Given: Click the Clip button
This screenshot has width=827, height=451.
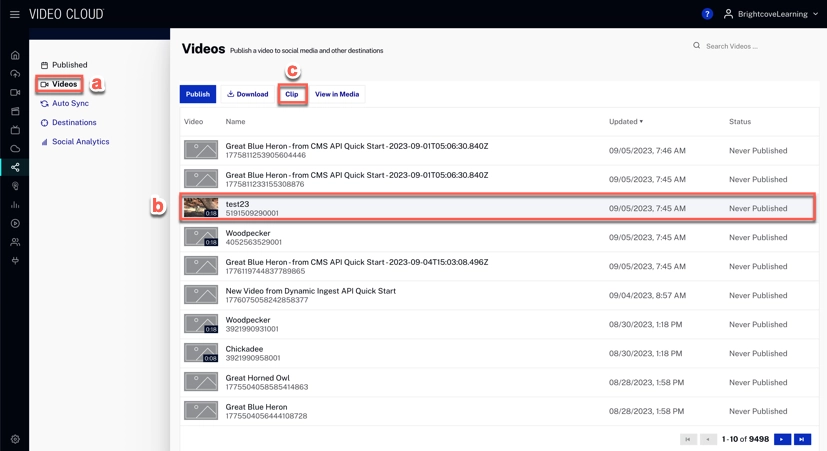Looking at the screenshot, I should 292,94.
